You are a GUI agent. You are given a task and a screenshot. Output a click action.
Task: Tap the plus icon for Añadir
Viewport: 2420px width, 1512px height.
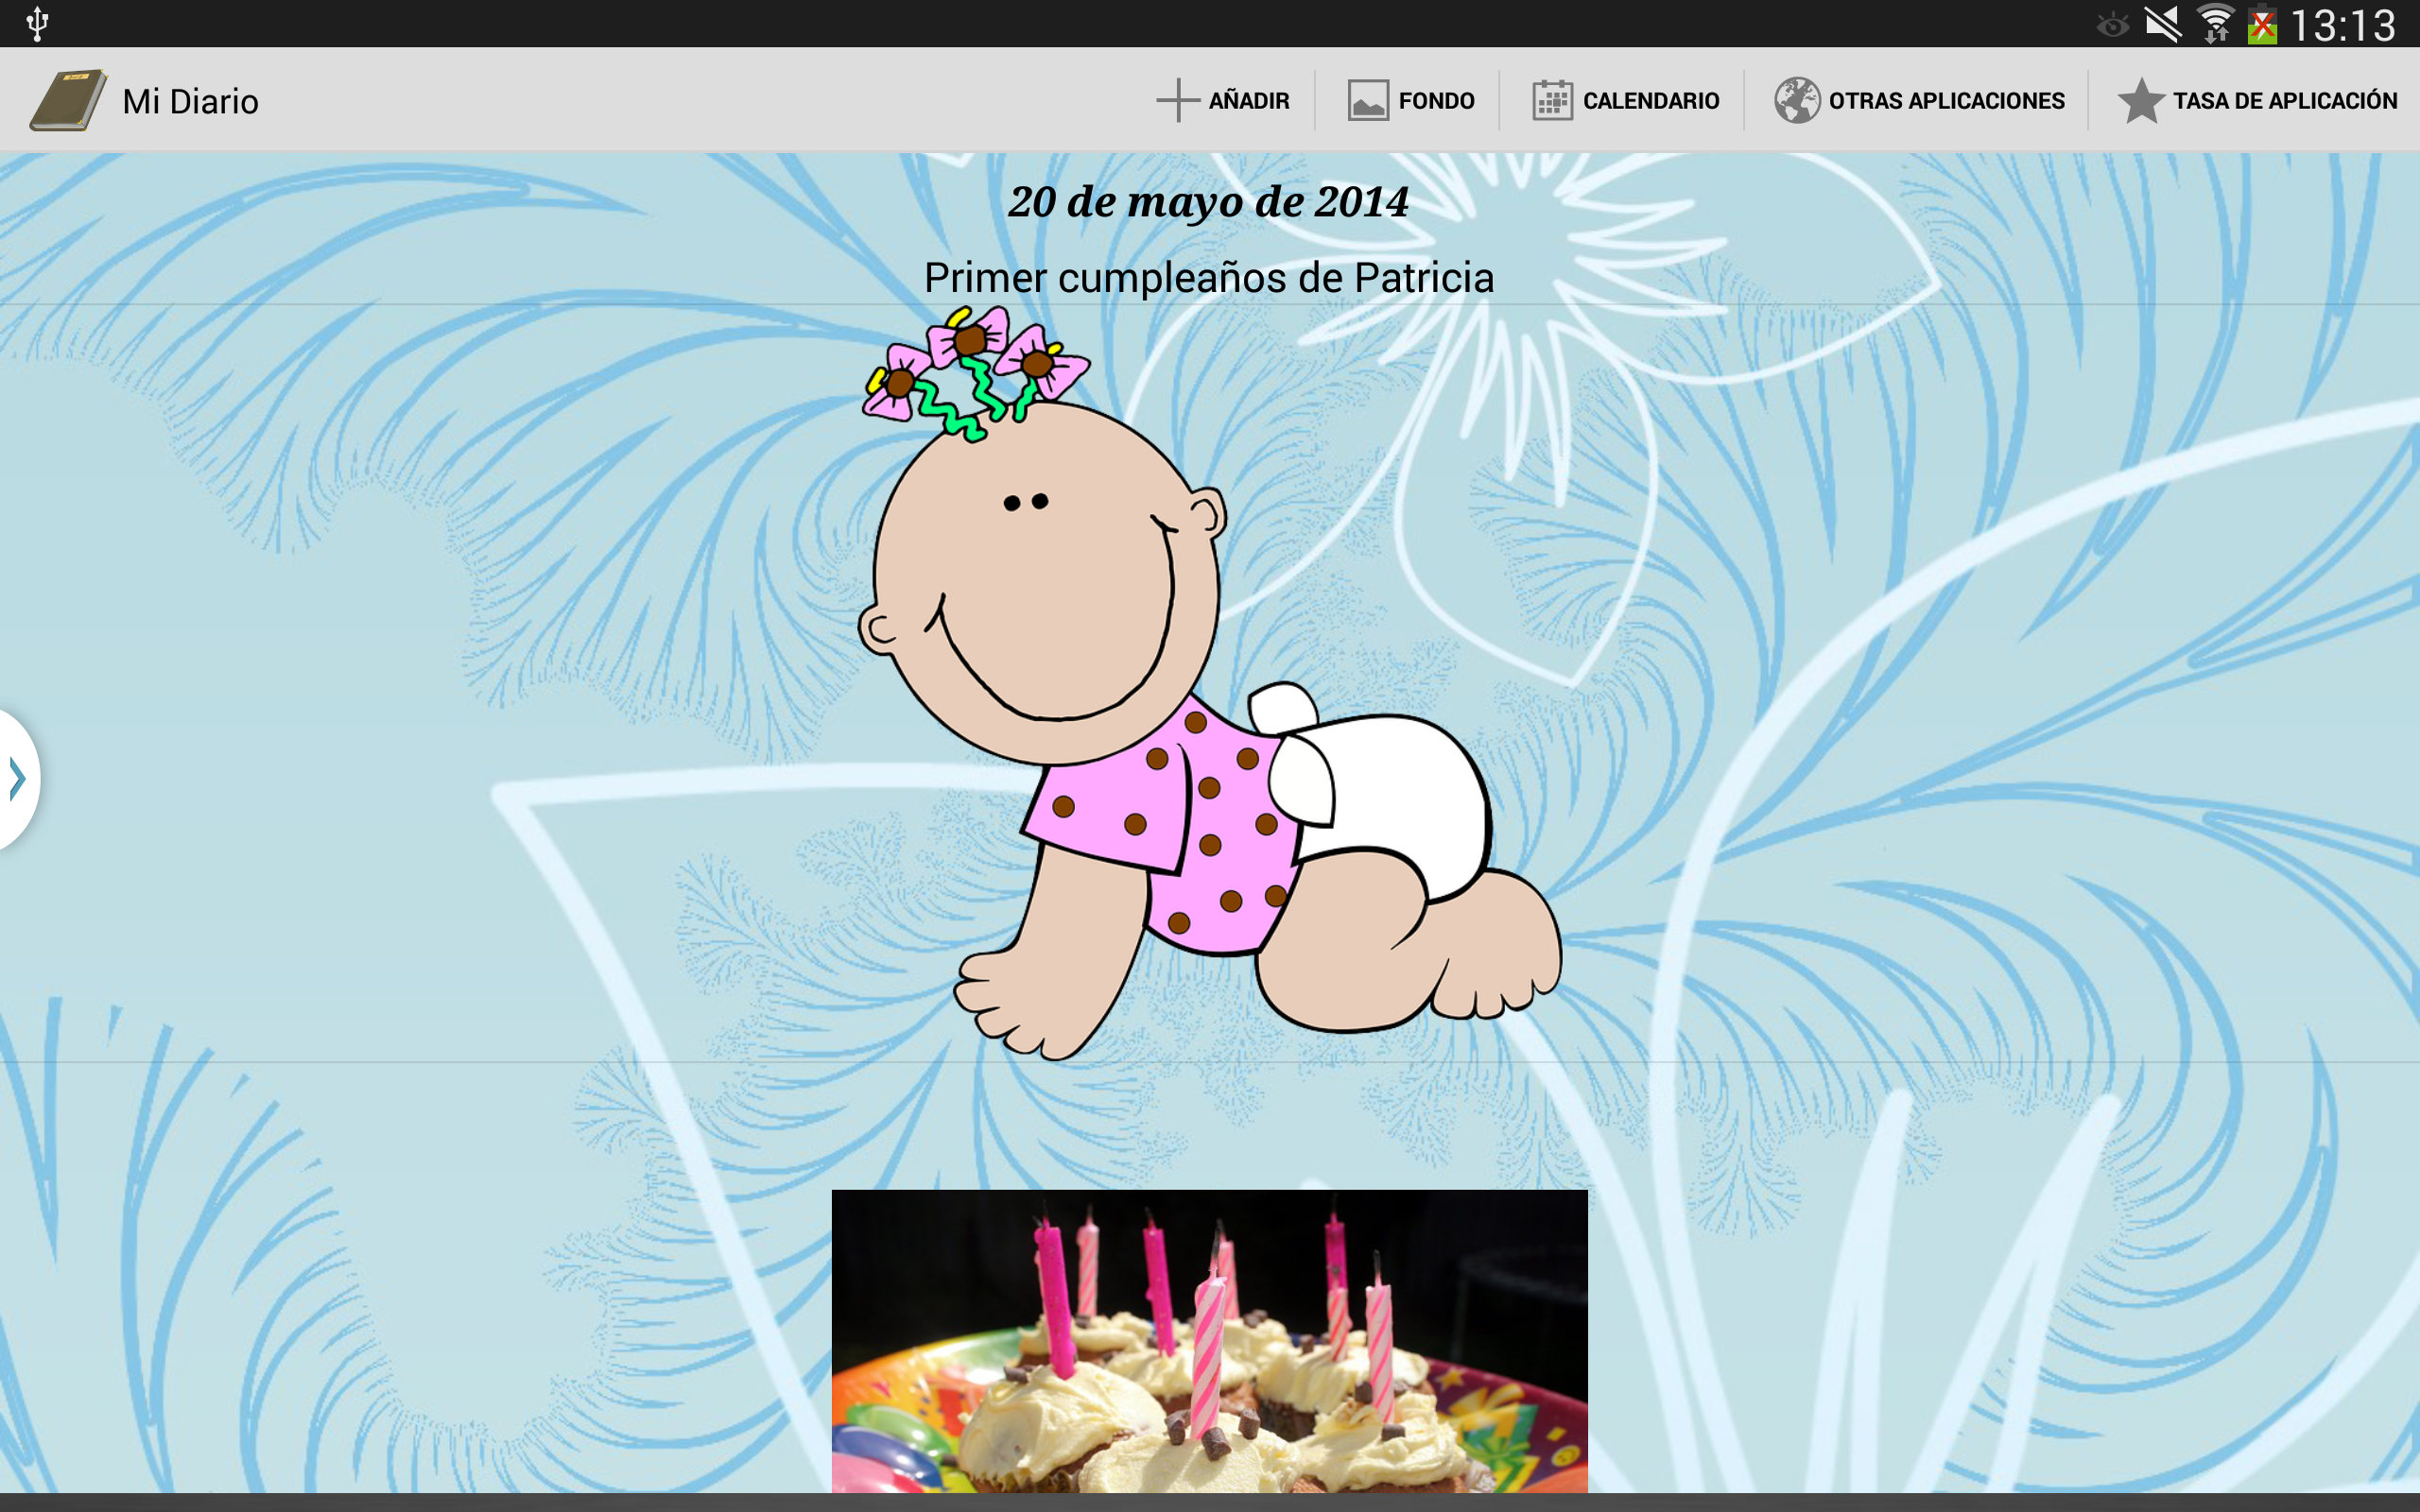coord(1177,100)
